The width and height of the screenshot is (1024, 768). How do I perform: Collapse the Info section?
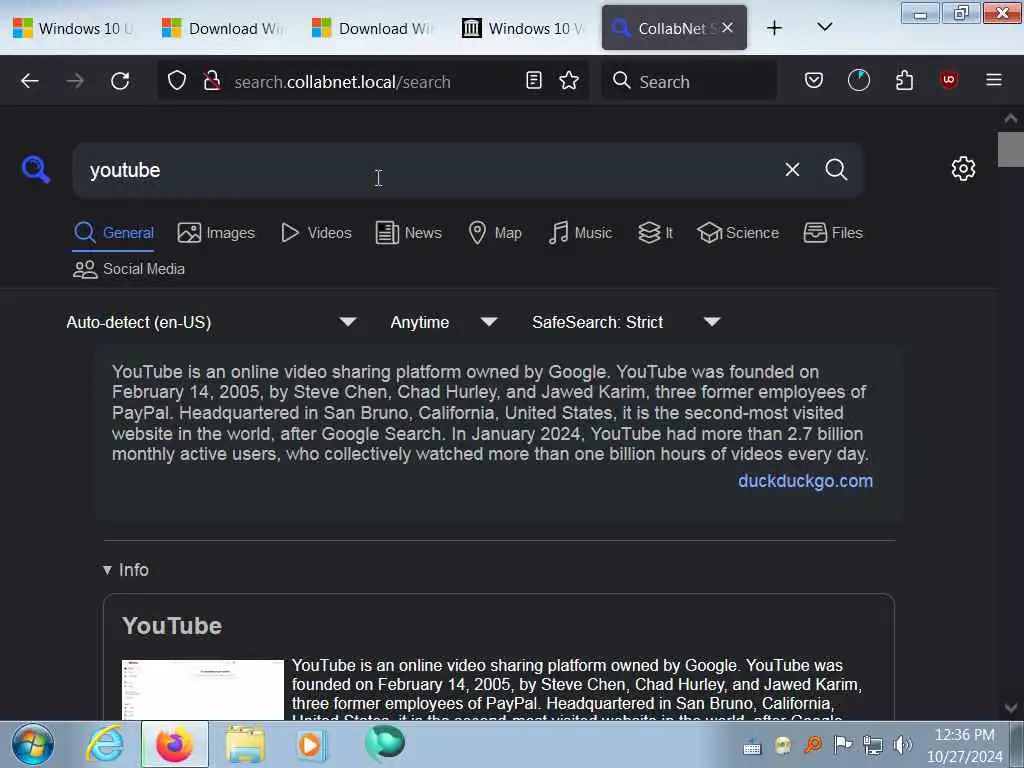[x=125, y=570]
